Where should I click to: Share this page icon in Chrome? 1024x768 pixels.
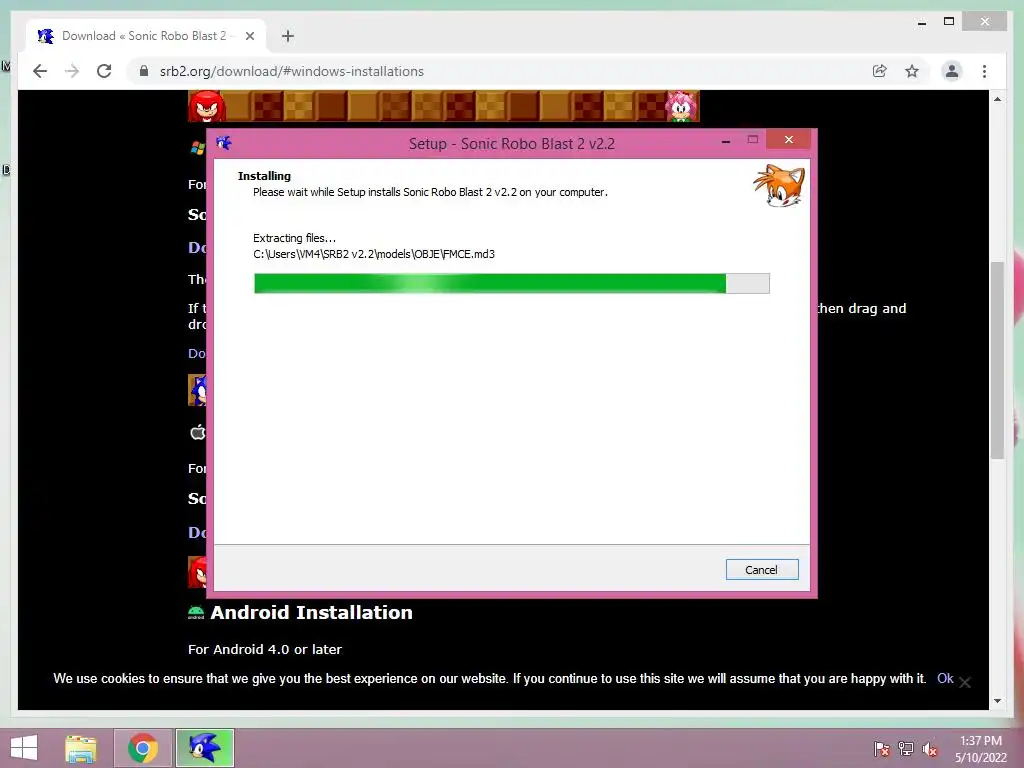tap(880, 71)
